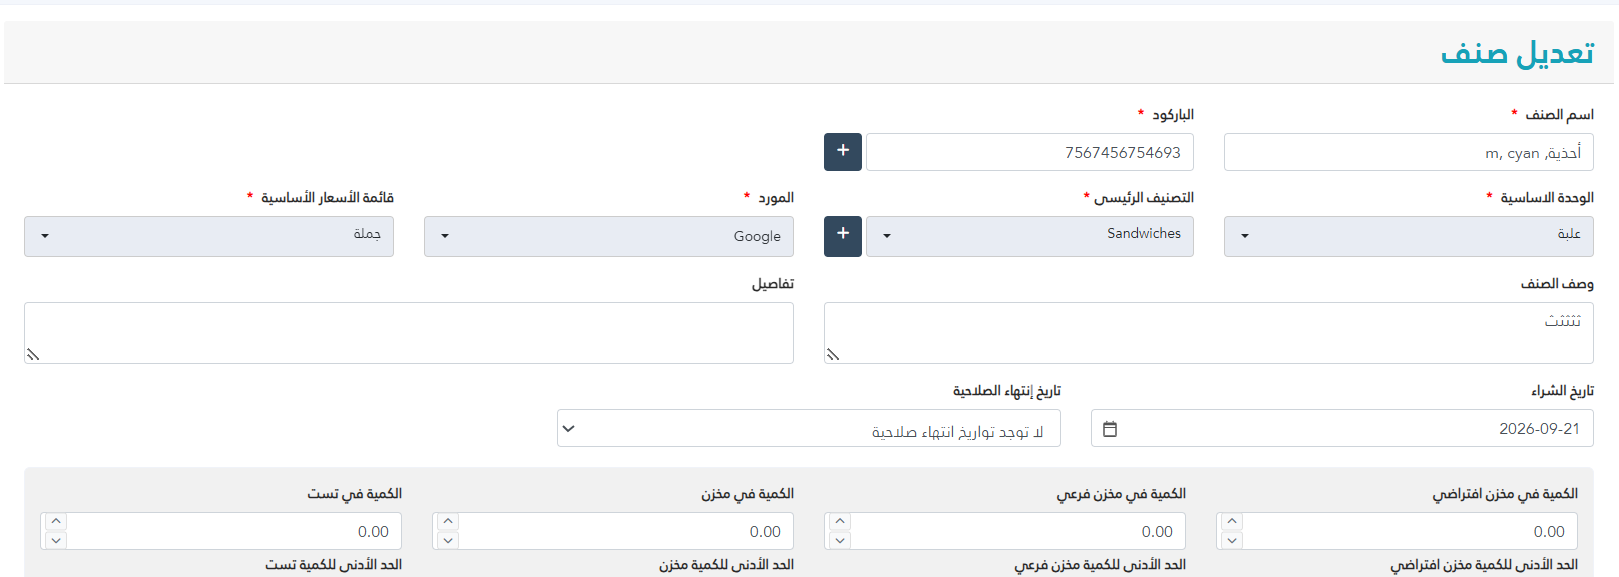Viewport: 1619px width, 577px height.
Task: Decrease الكمية في تست quantity spinner
Action: coord(56,540)
